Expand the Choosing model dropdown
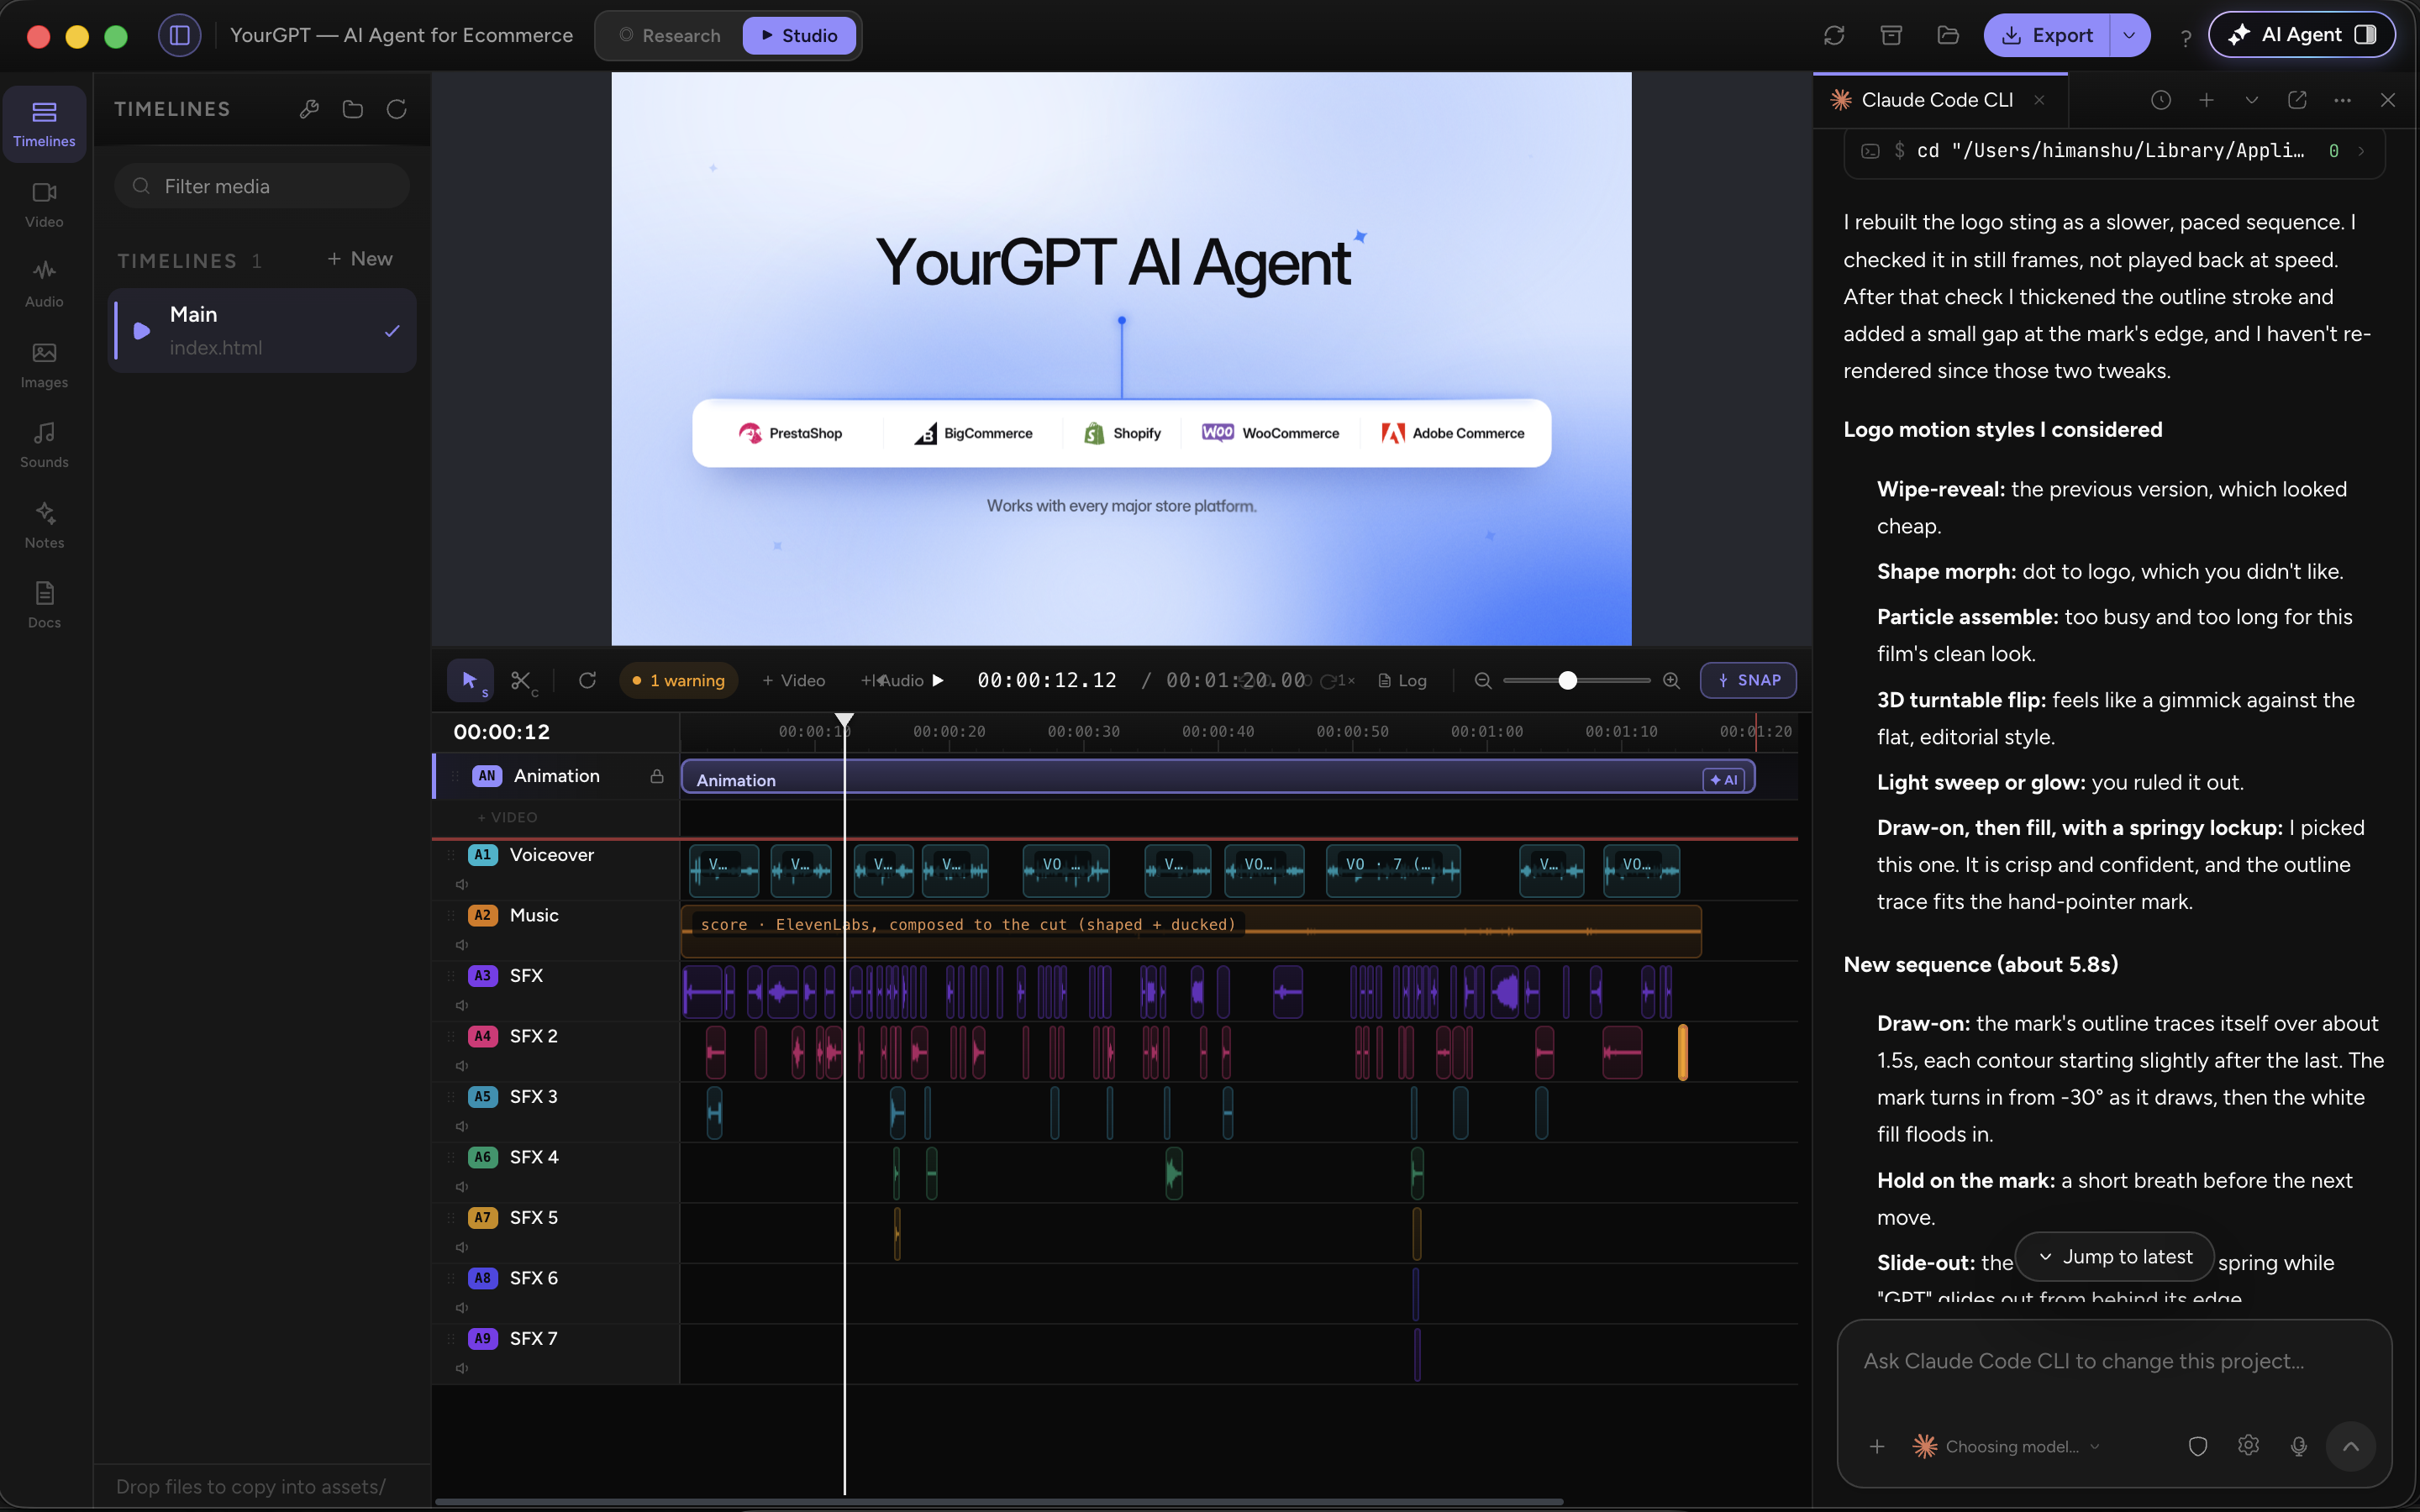This screenshot has width=2420, height=1512. [x=2006, y=1446]
